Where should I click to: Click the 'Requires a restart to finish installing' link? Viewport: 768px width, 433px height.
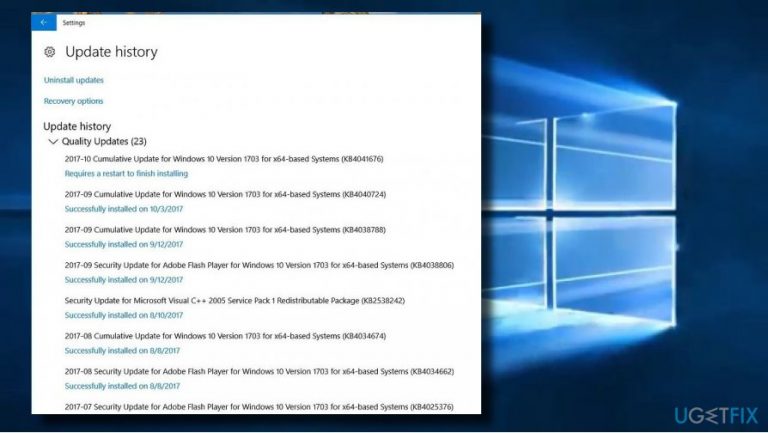point(126,173)
